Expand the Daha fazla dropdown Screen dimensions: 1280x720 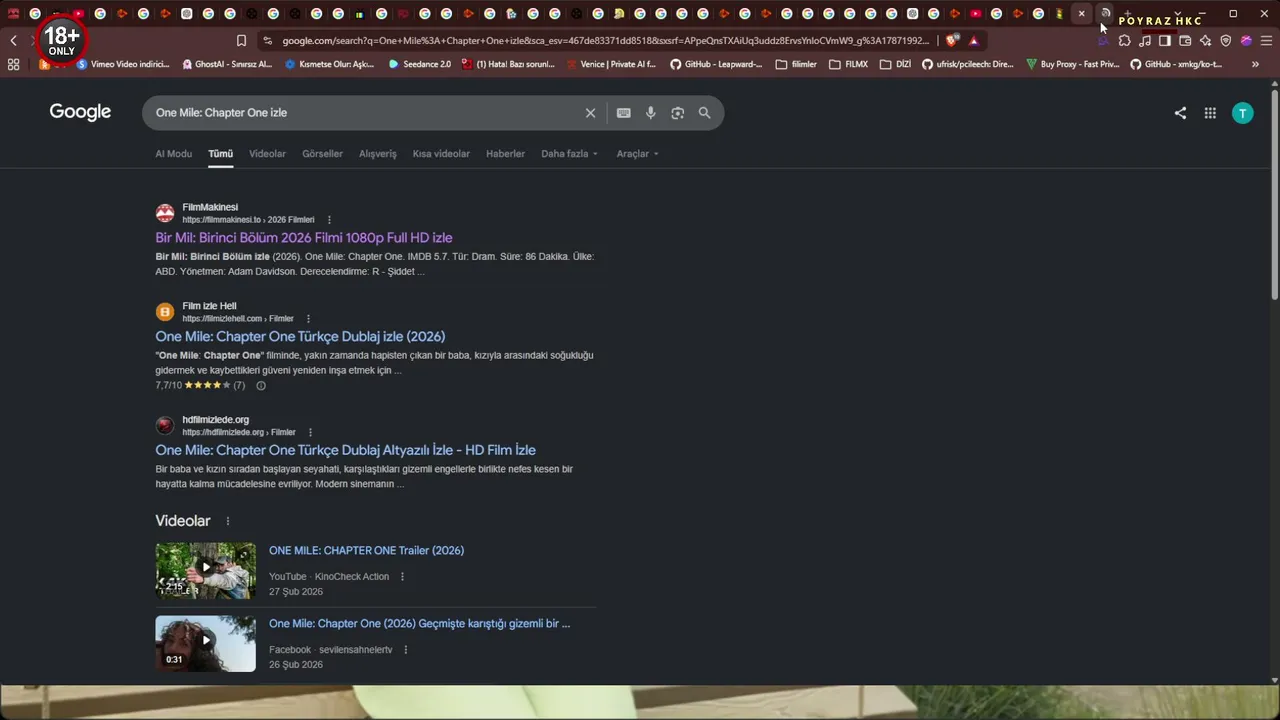[x=569, y=154]
